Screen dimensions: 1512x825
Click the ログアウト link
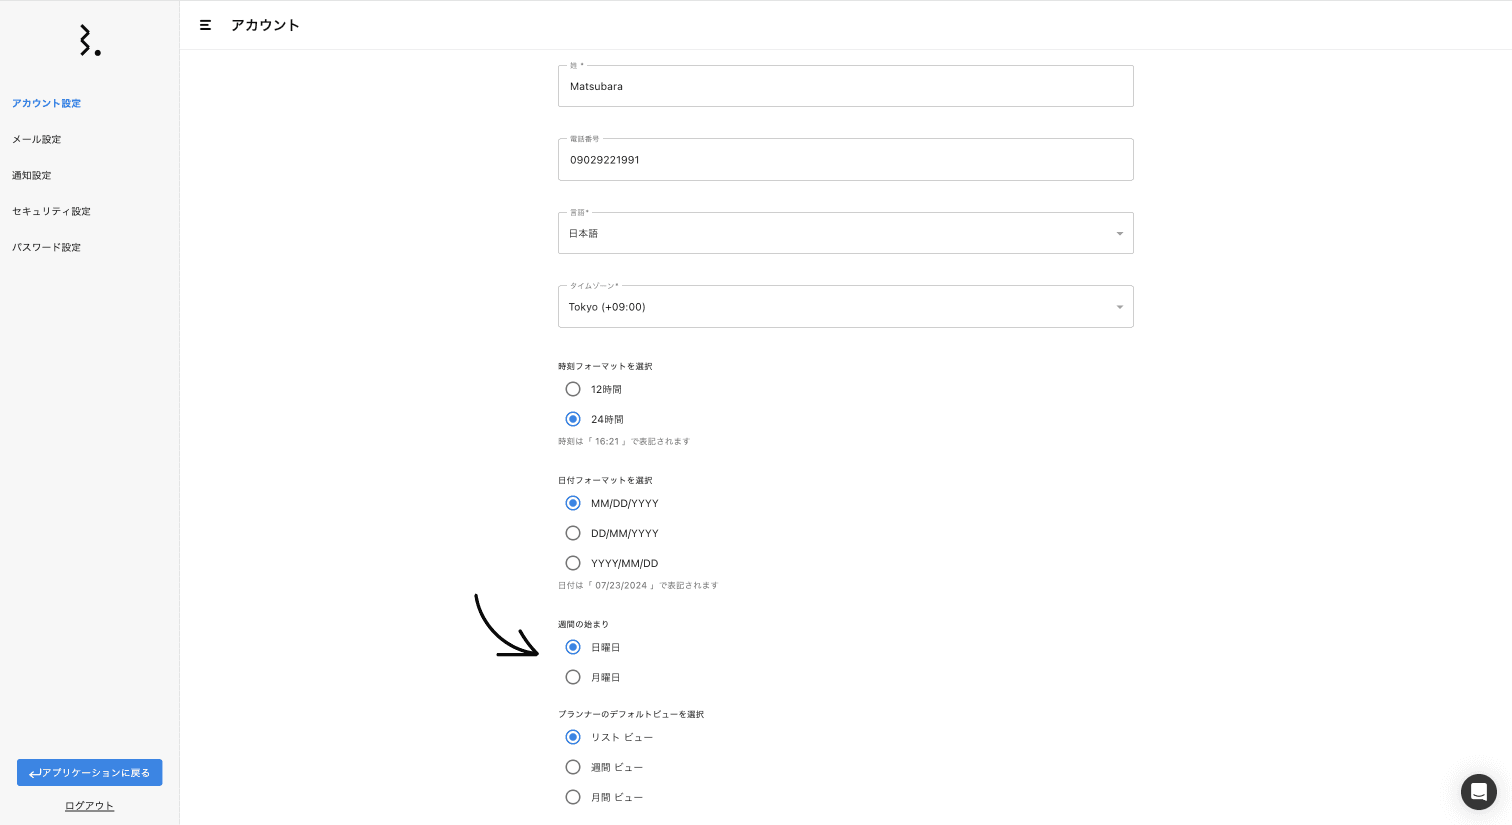point(90,806)
